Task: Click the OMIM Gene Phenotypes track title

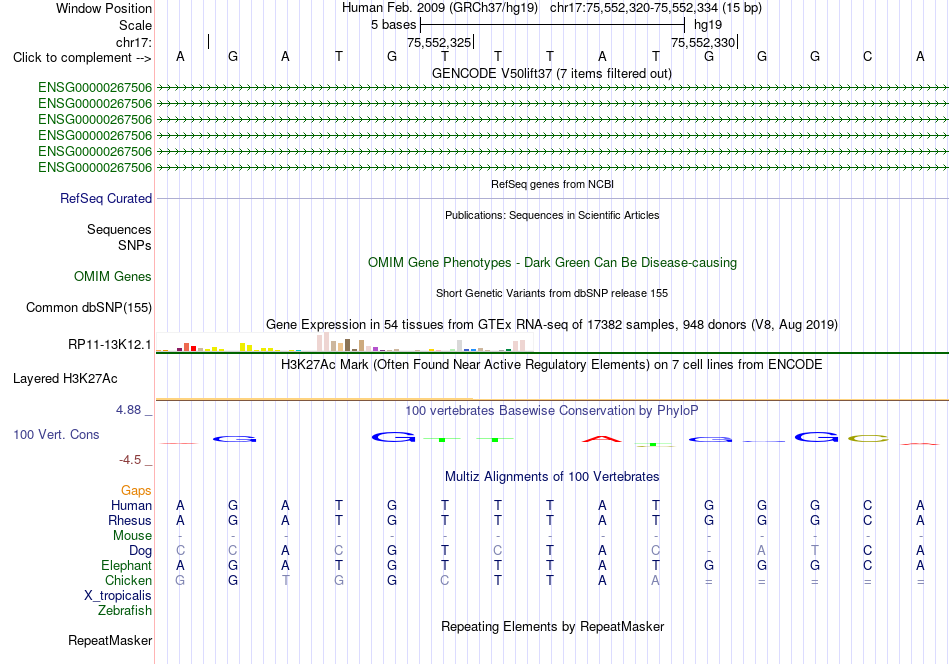Action: point(552,262)
